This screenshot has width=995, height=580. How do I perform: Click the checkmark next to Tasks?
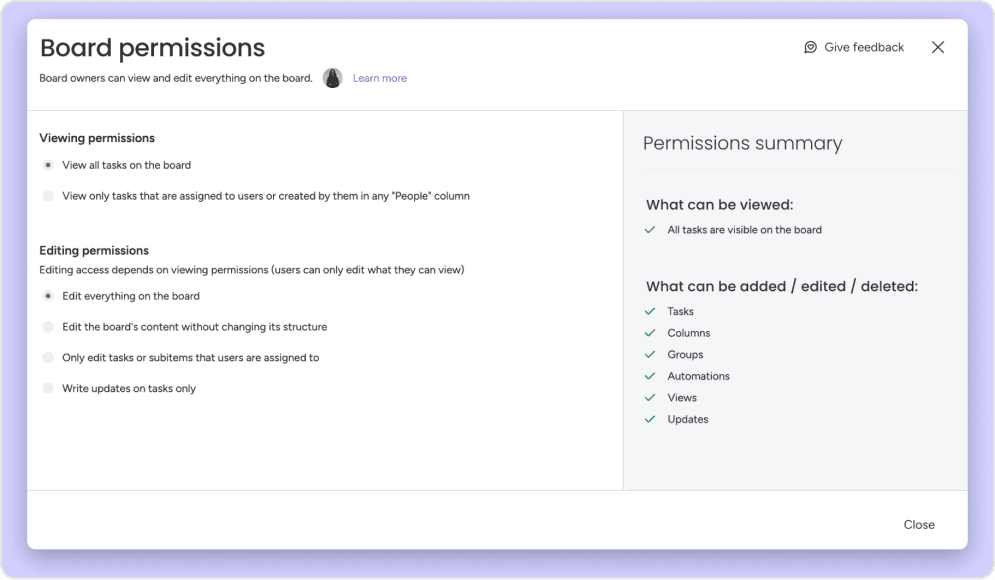[651, 312]
